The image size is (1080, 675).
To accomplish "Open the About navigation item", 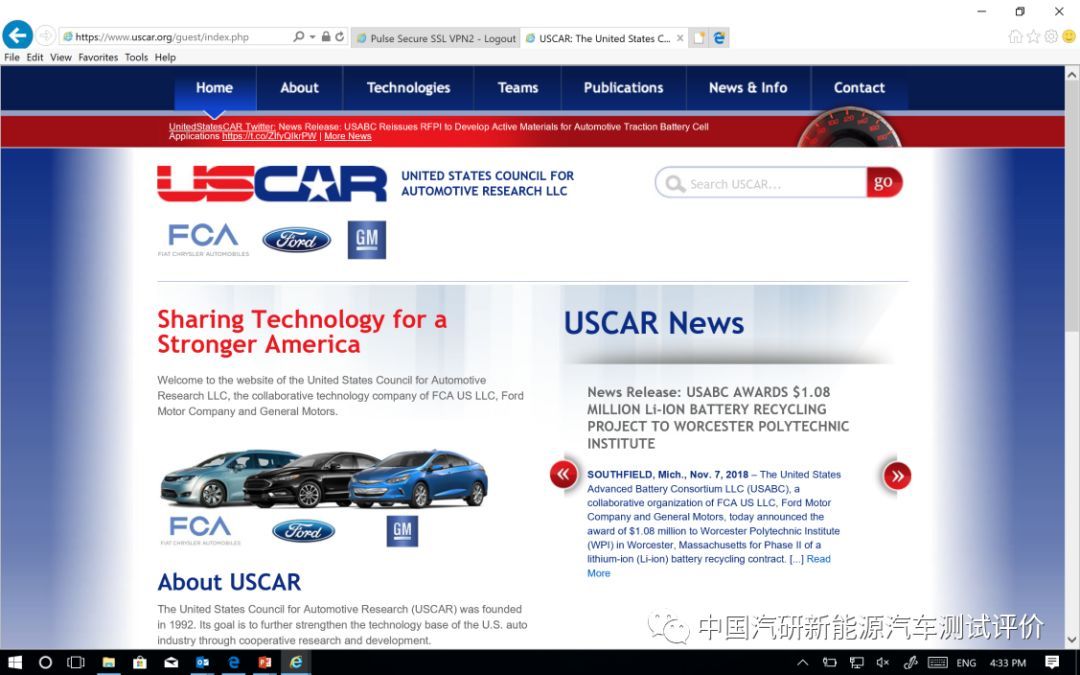I will [299, 87].
